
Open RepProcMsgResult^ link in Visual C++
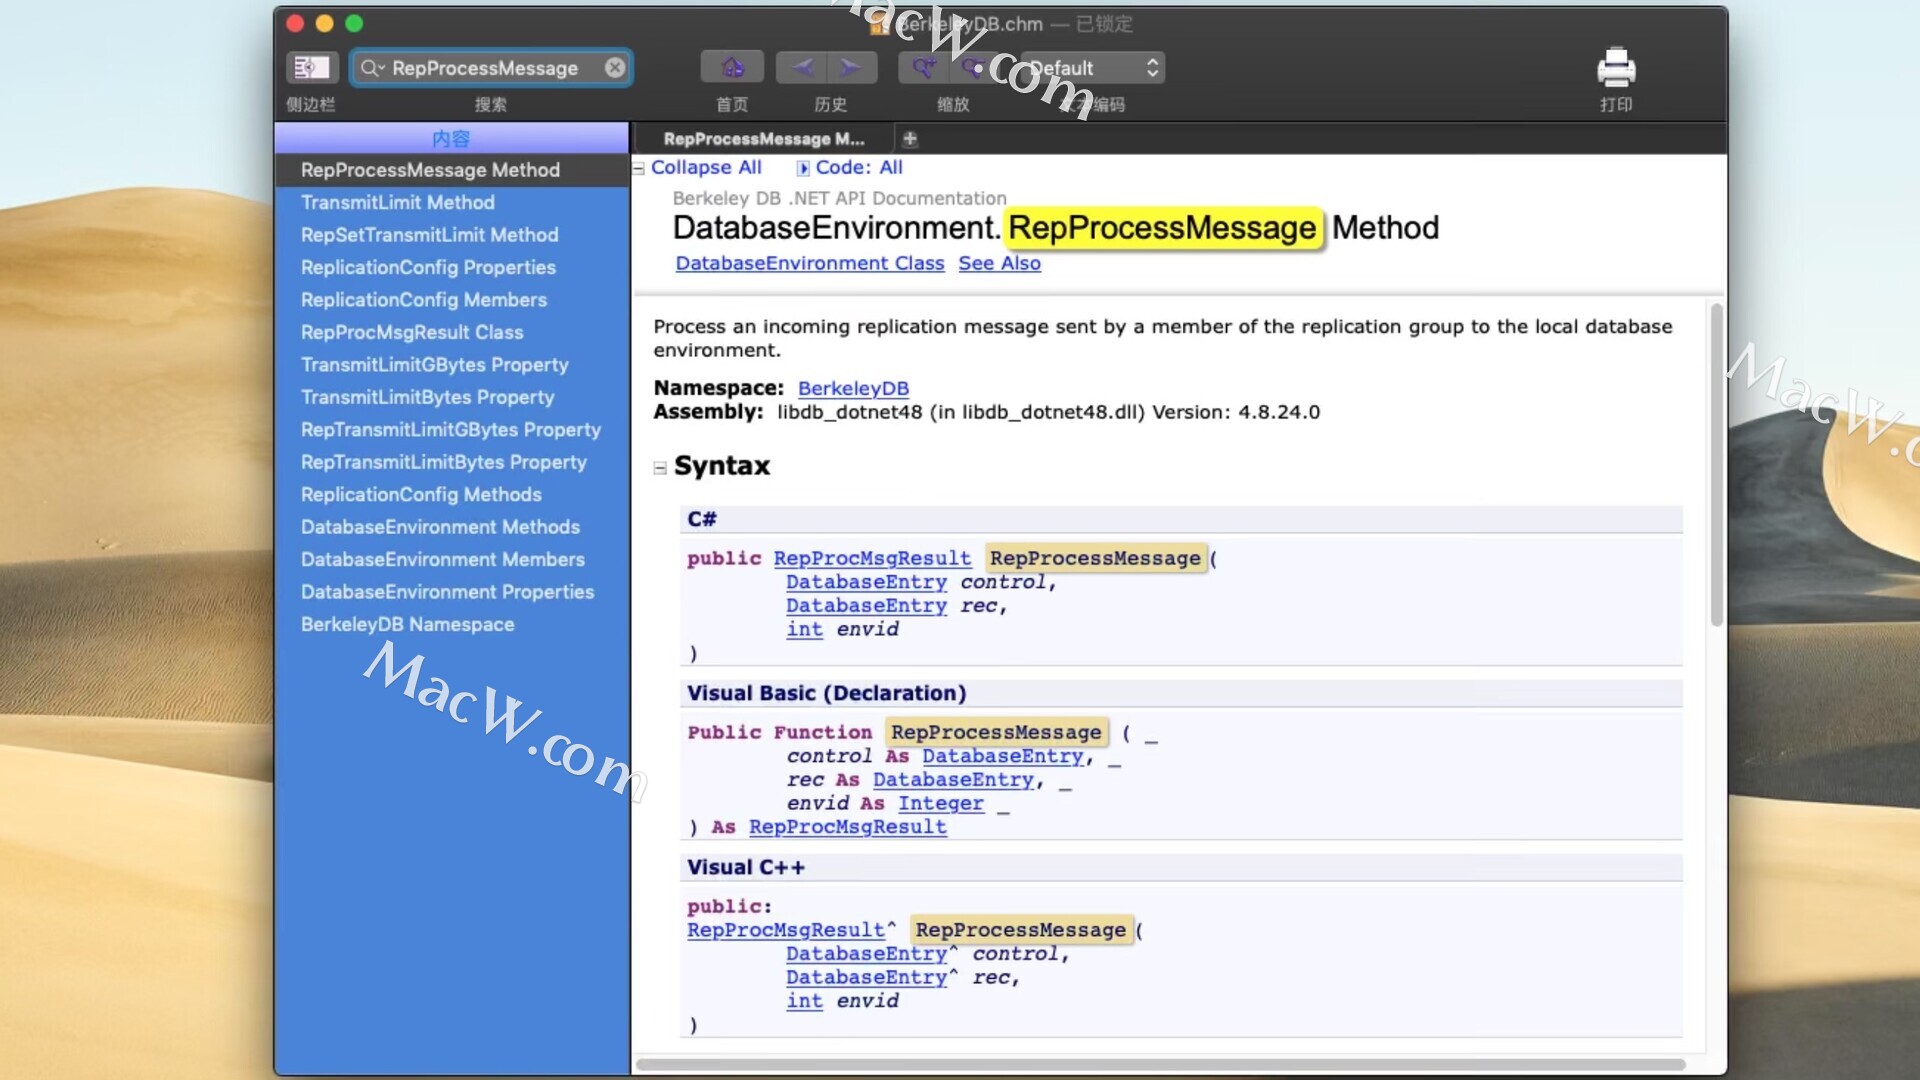pyautogui.click(x=786, y=931)
